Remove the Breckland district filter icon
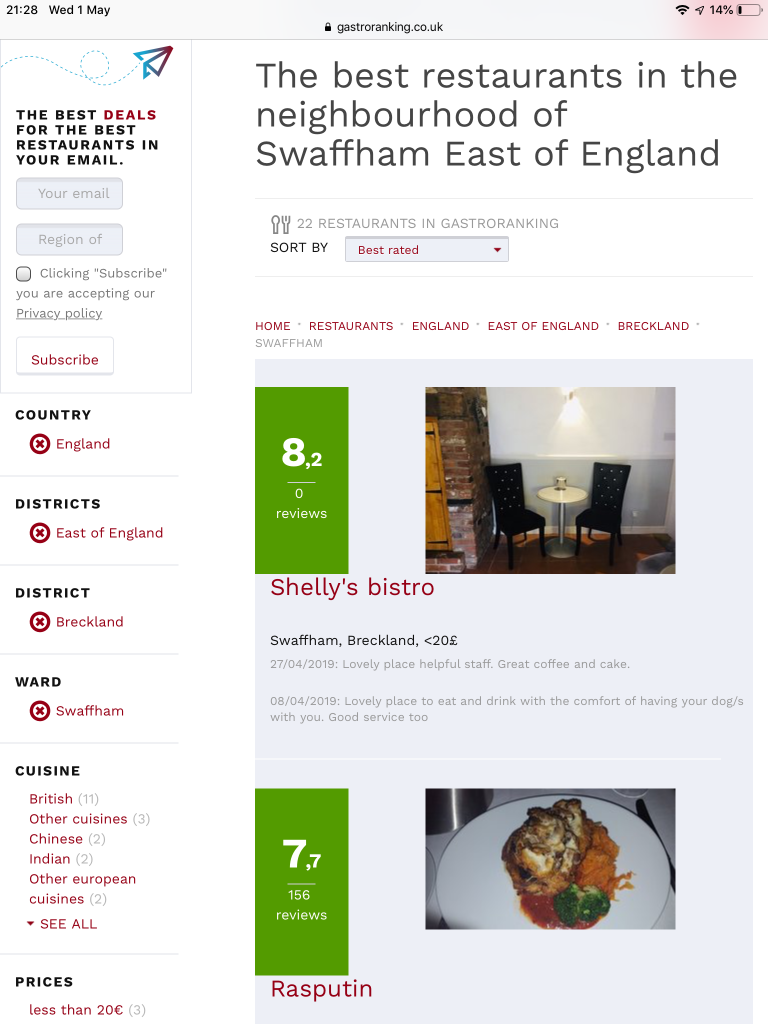 tap(40, 622)
